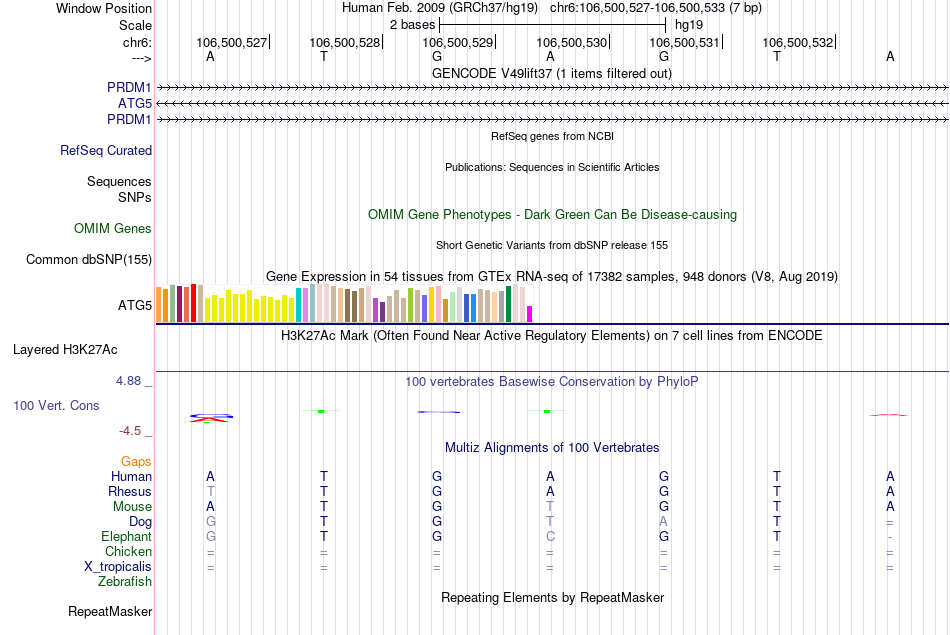Click the Scale label
The height and width of the screenshot is (635, 950).
[x=135, y=25]
